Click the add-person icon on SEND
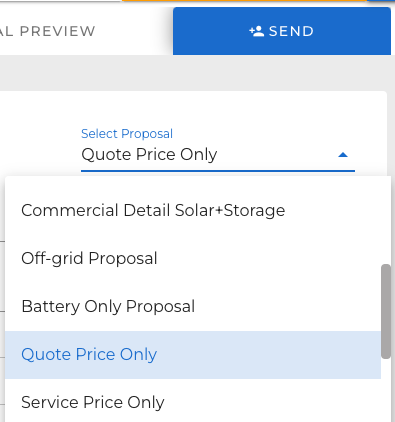 tap(257, 31)
